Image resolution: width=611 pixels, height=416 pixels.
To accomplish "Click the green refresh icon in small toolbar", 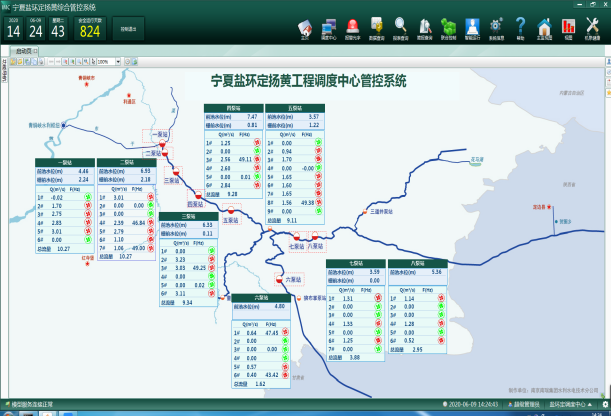I will pyautogui.click(x=134, y=62).
